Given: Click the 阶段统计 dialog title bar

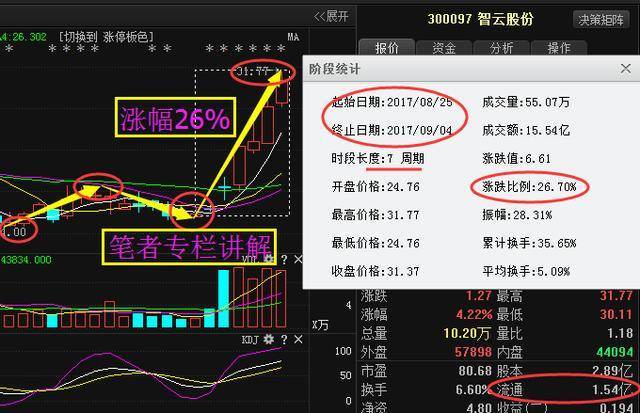Looking at the screenshot, I should [x=471, y=69].
